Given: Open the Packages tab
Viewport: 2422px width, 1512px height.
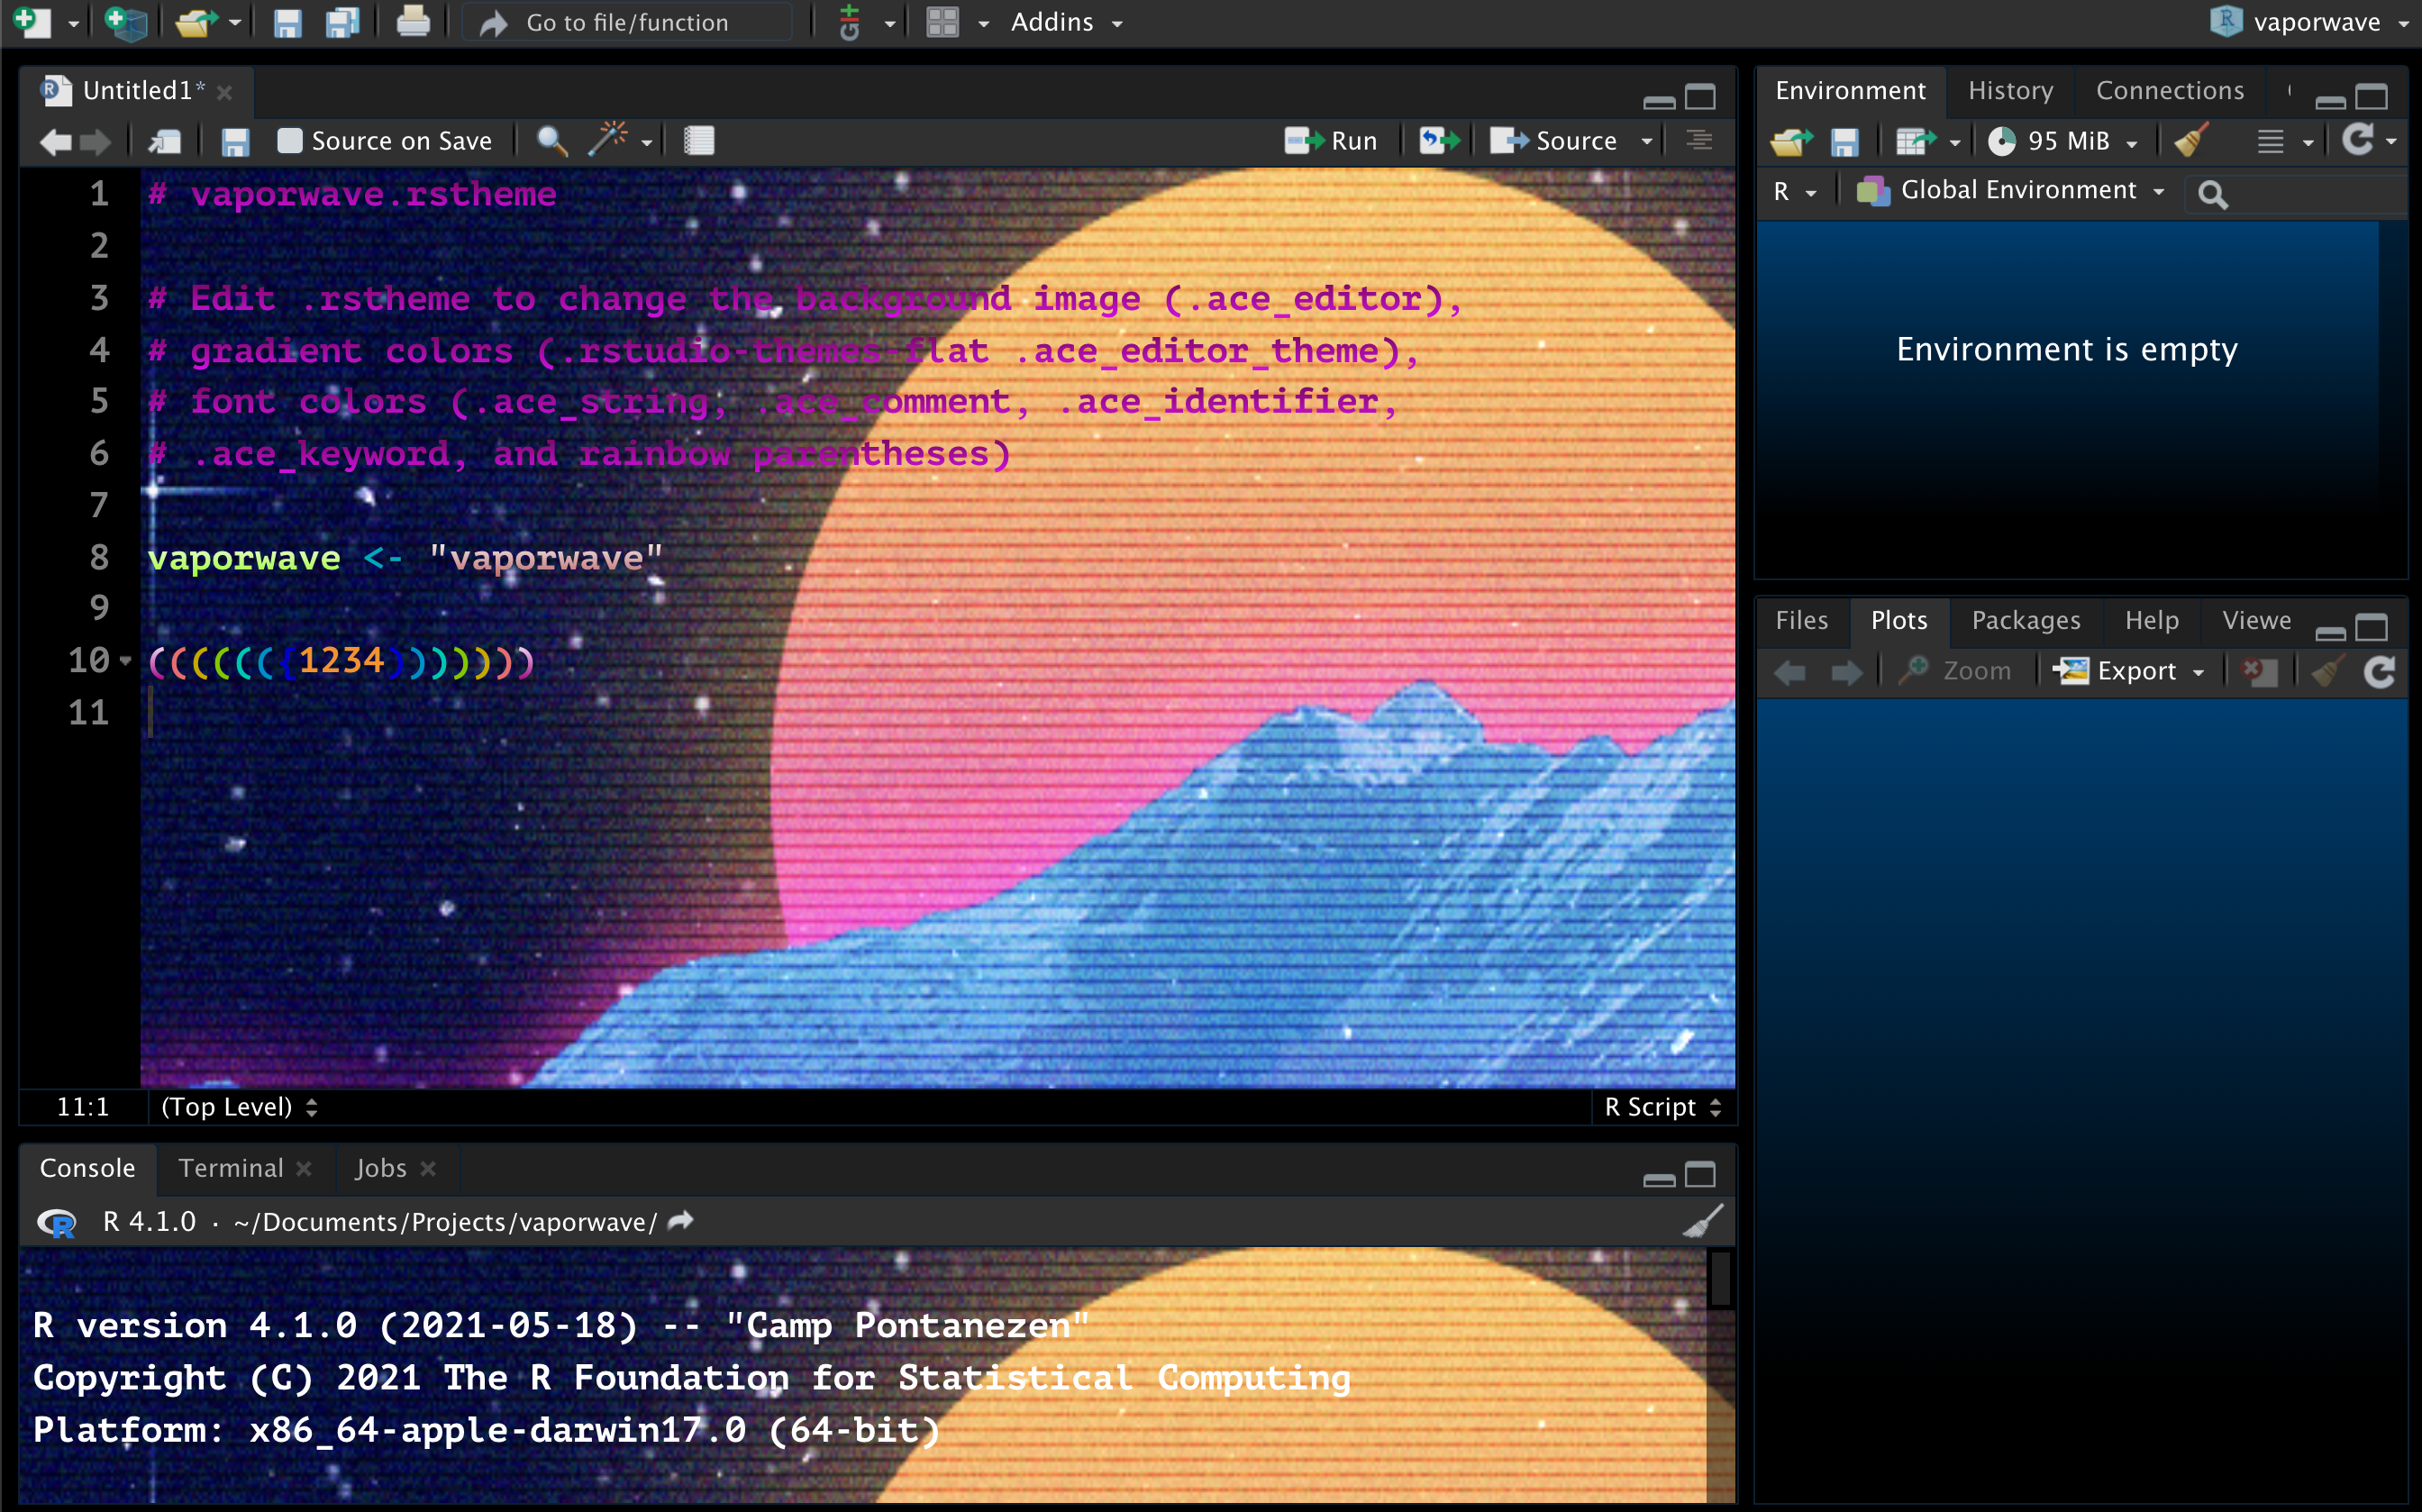Looking at the screenshot, I should pyautogui.click(x=2025, y=621).
